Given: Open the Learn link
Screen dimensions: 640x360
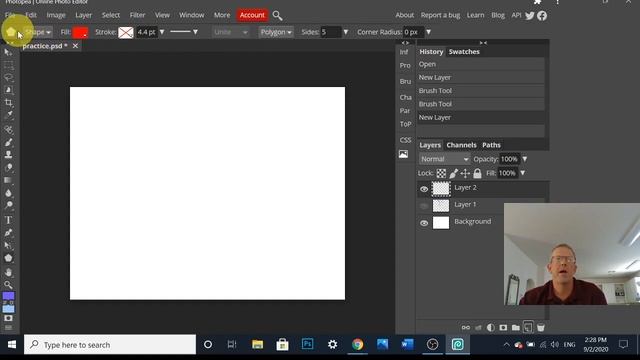Looking at the screenshot, I should coord(475,15).
